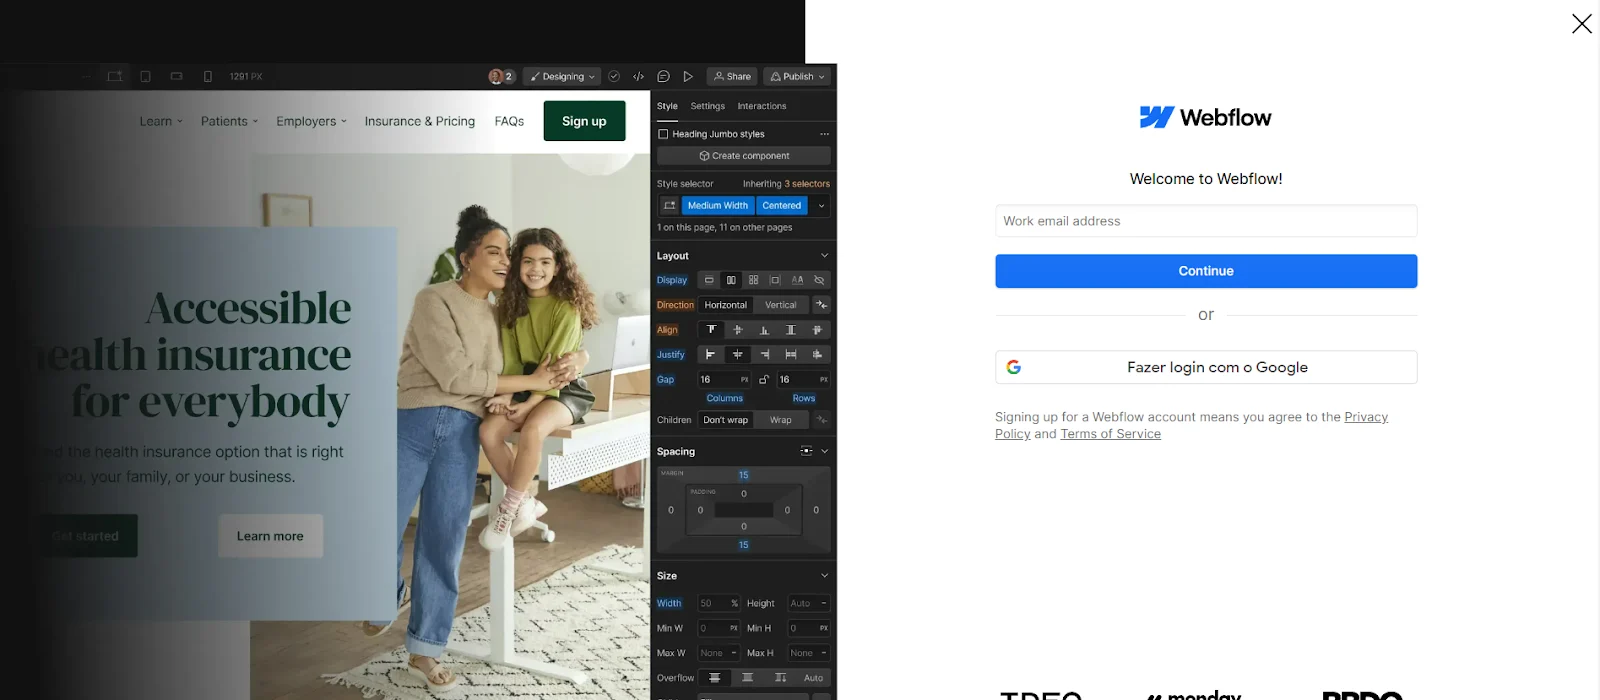Set direction to Vertical
Screen dimensions: 1600x700
tap(781, 305)
